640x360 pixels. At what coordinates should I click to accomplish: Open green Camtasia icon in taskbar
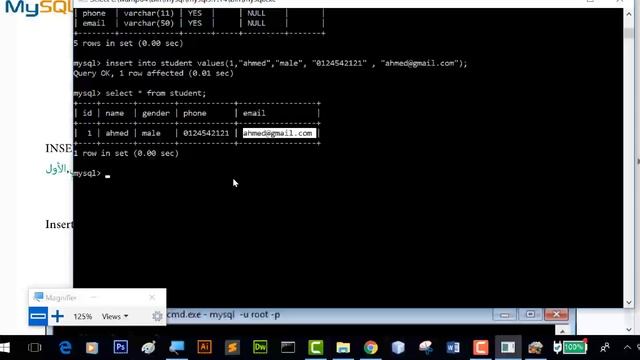click(316, 348)
